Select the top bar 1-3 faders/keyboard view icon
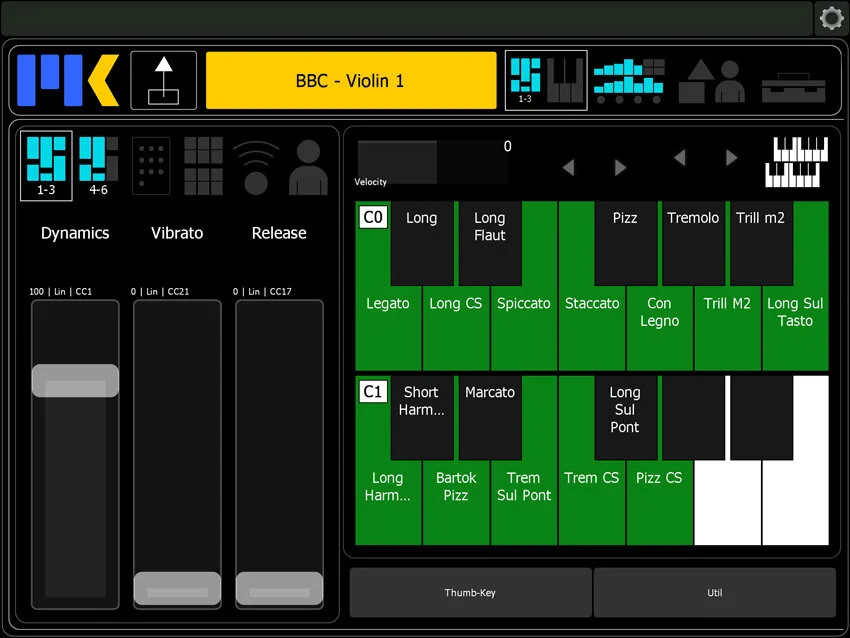The height and width of the screenshot is (638, 850). click(x=546, y=80)
